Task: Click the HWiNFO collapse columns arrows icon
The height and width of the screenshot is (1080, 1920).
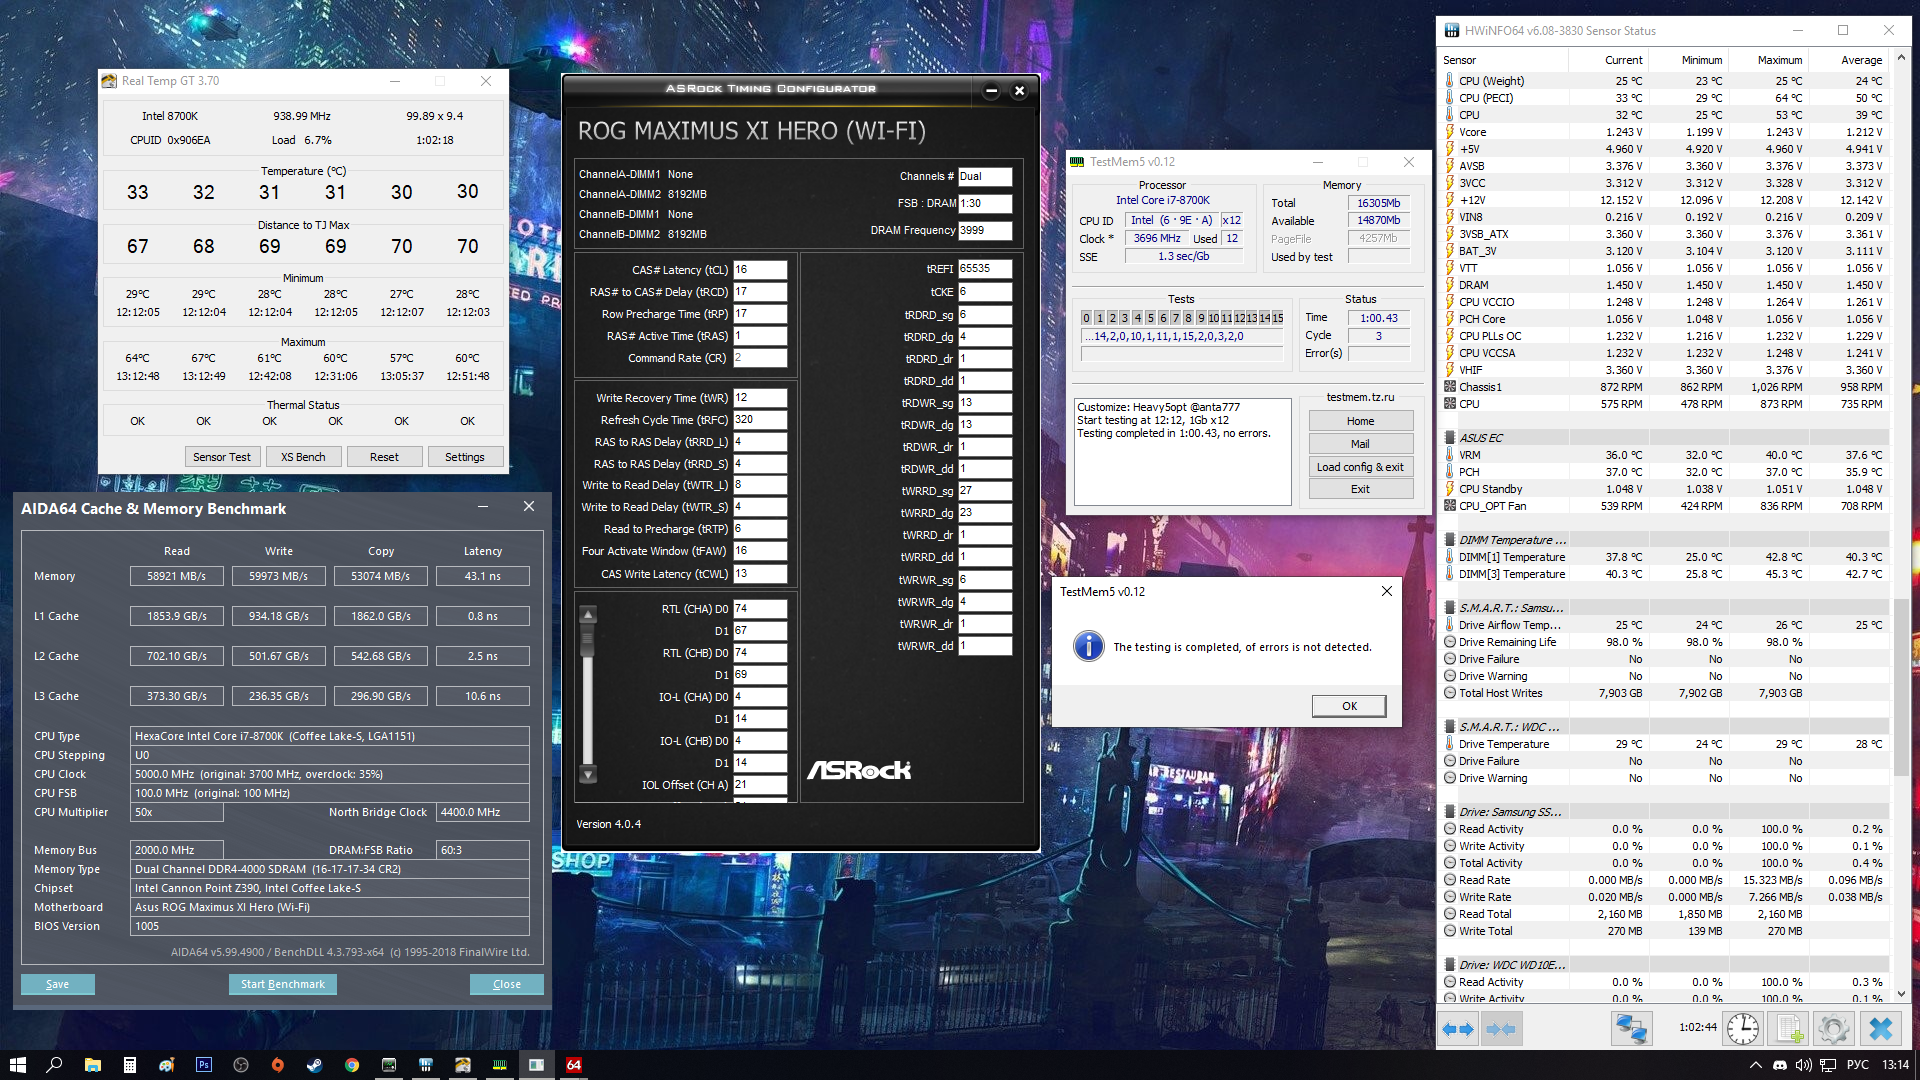Action: click(1501, 1029)
